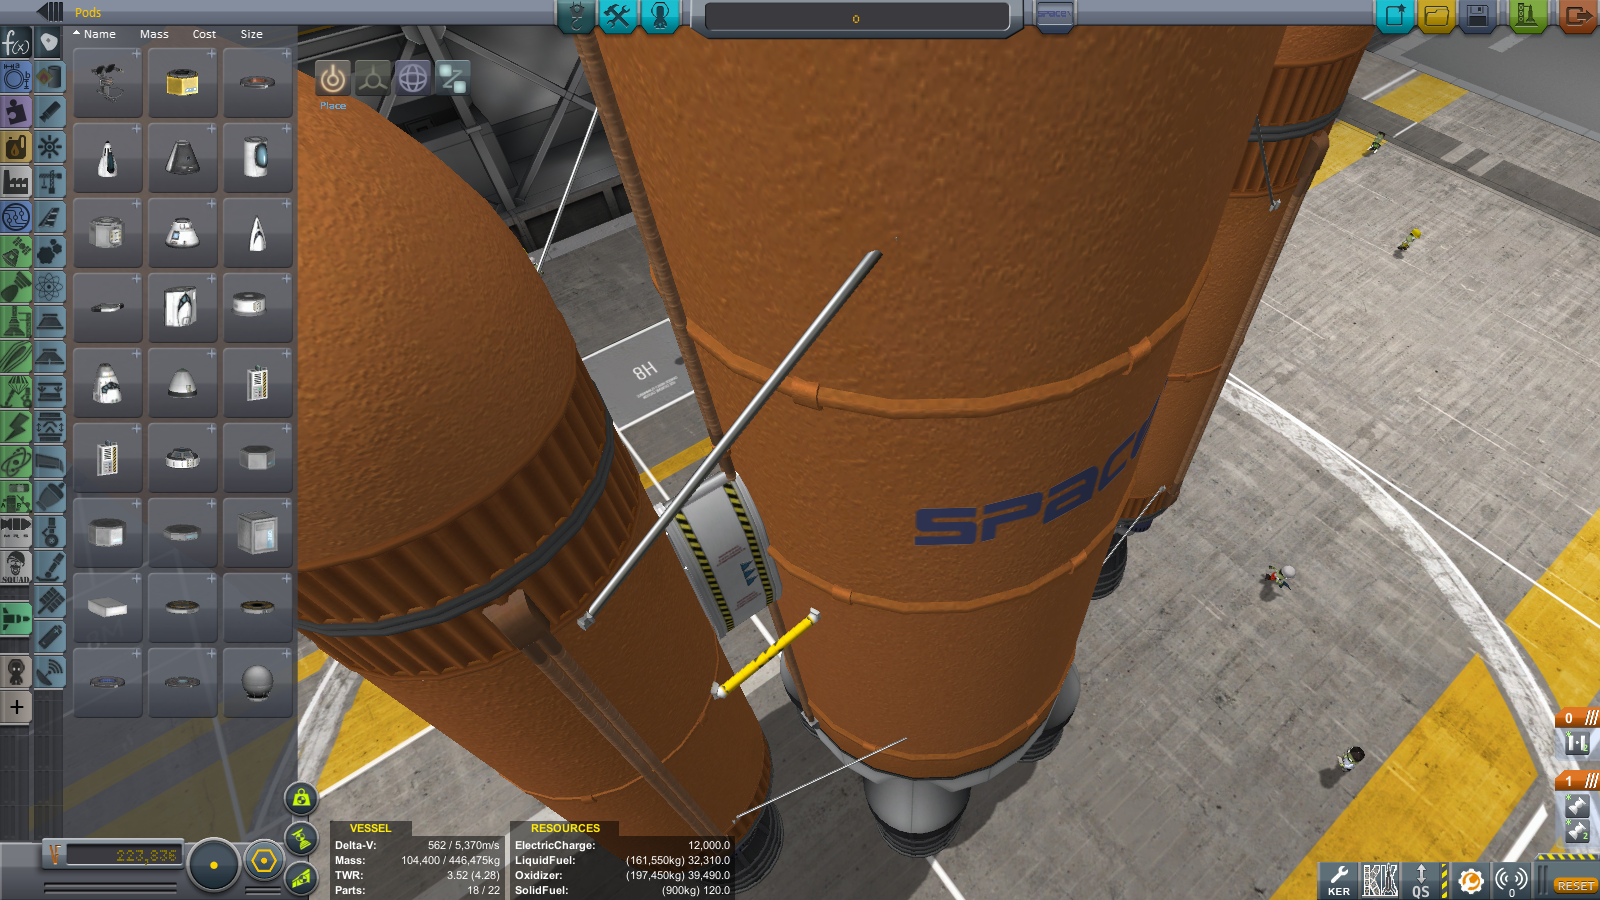Viewport: 1600px width, 900px height.
Task: Switch to the SQUAD filter tab
Action: tap(16, 566)
